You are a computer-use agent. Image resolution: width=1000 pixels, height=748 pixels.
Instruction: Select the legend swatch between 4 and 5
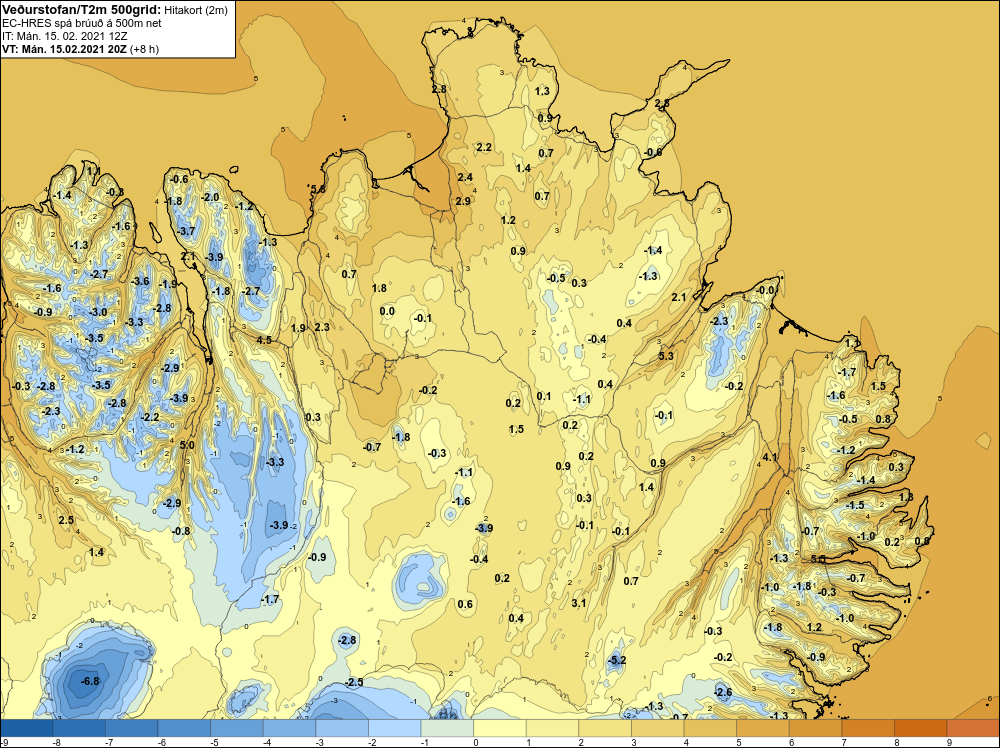[x=710, y=728]
